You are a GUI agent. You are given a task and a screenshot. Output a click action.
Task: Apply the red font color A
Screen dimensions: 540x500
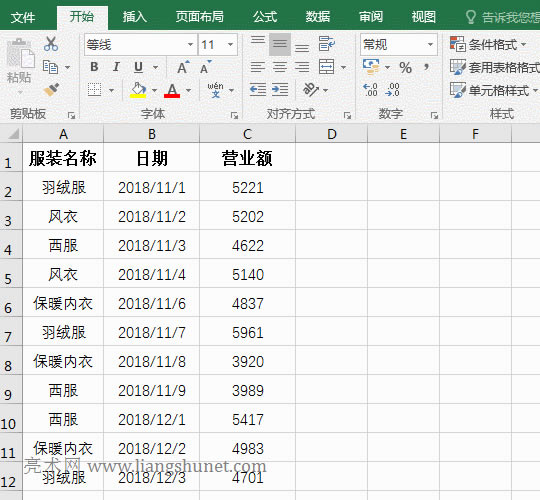coord(172,90)
